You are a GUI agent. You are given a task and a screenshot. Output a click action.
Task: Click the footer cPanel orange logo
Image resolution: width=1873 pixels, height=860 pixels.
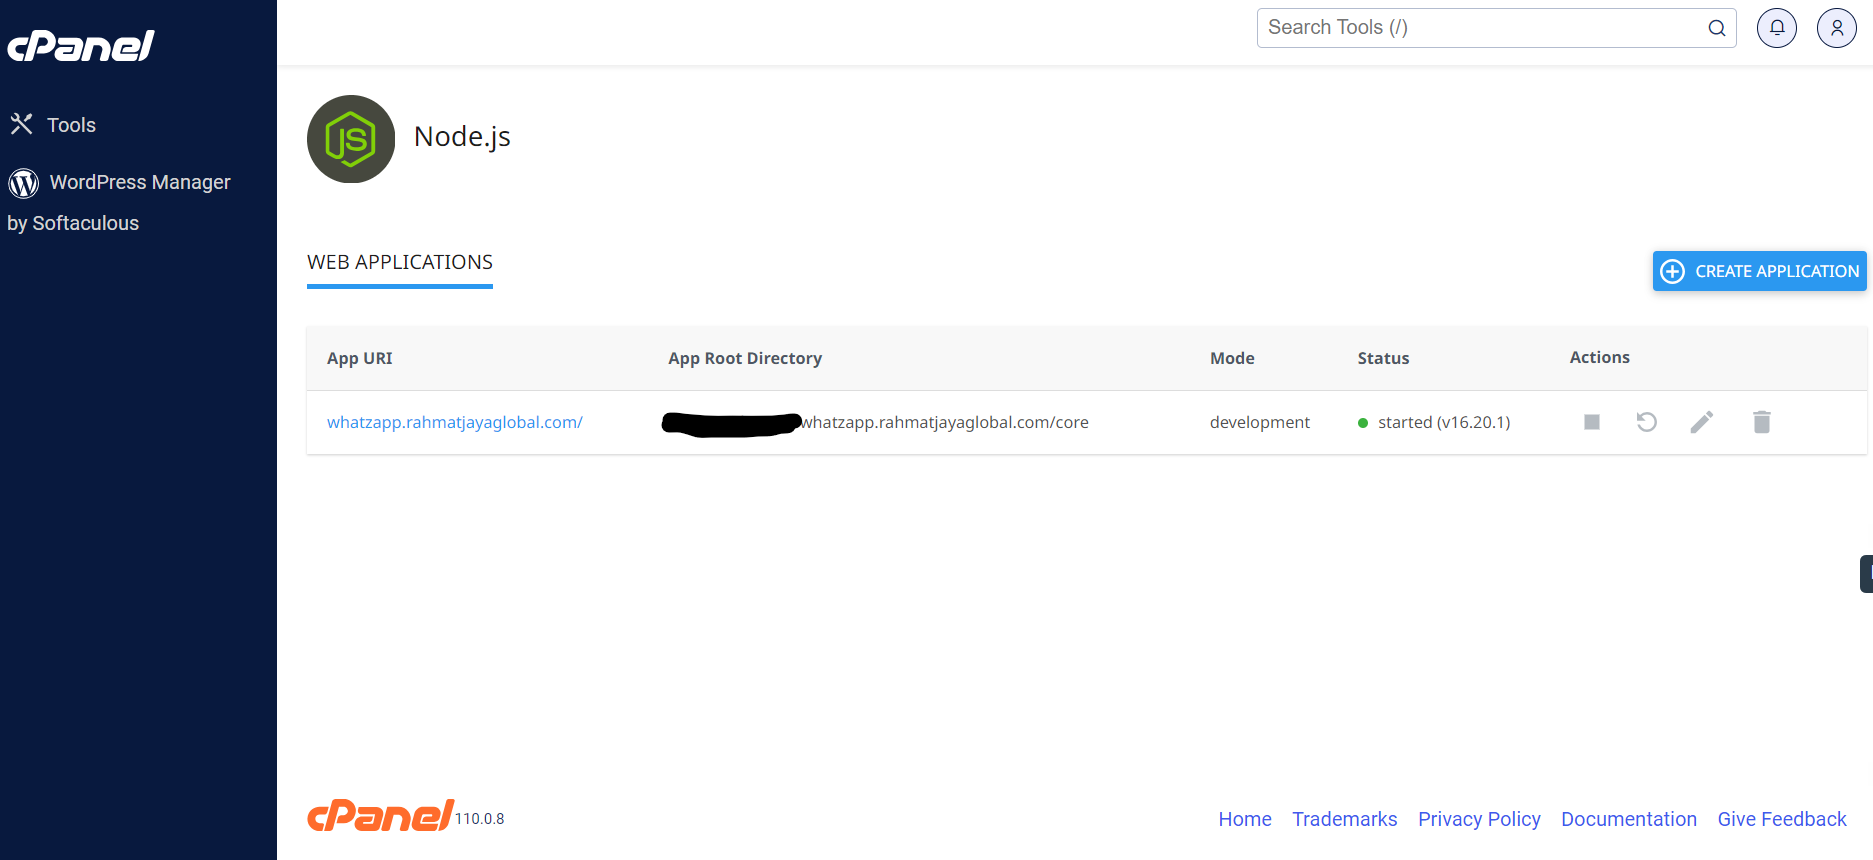(x=381, y=816)
